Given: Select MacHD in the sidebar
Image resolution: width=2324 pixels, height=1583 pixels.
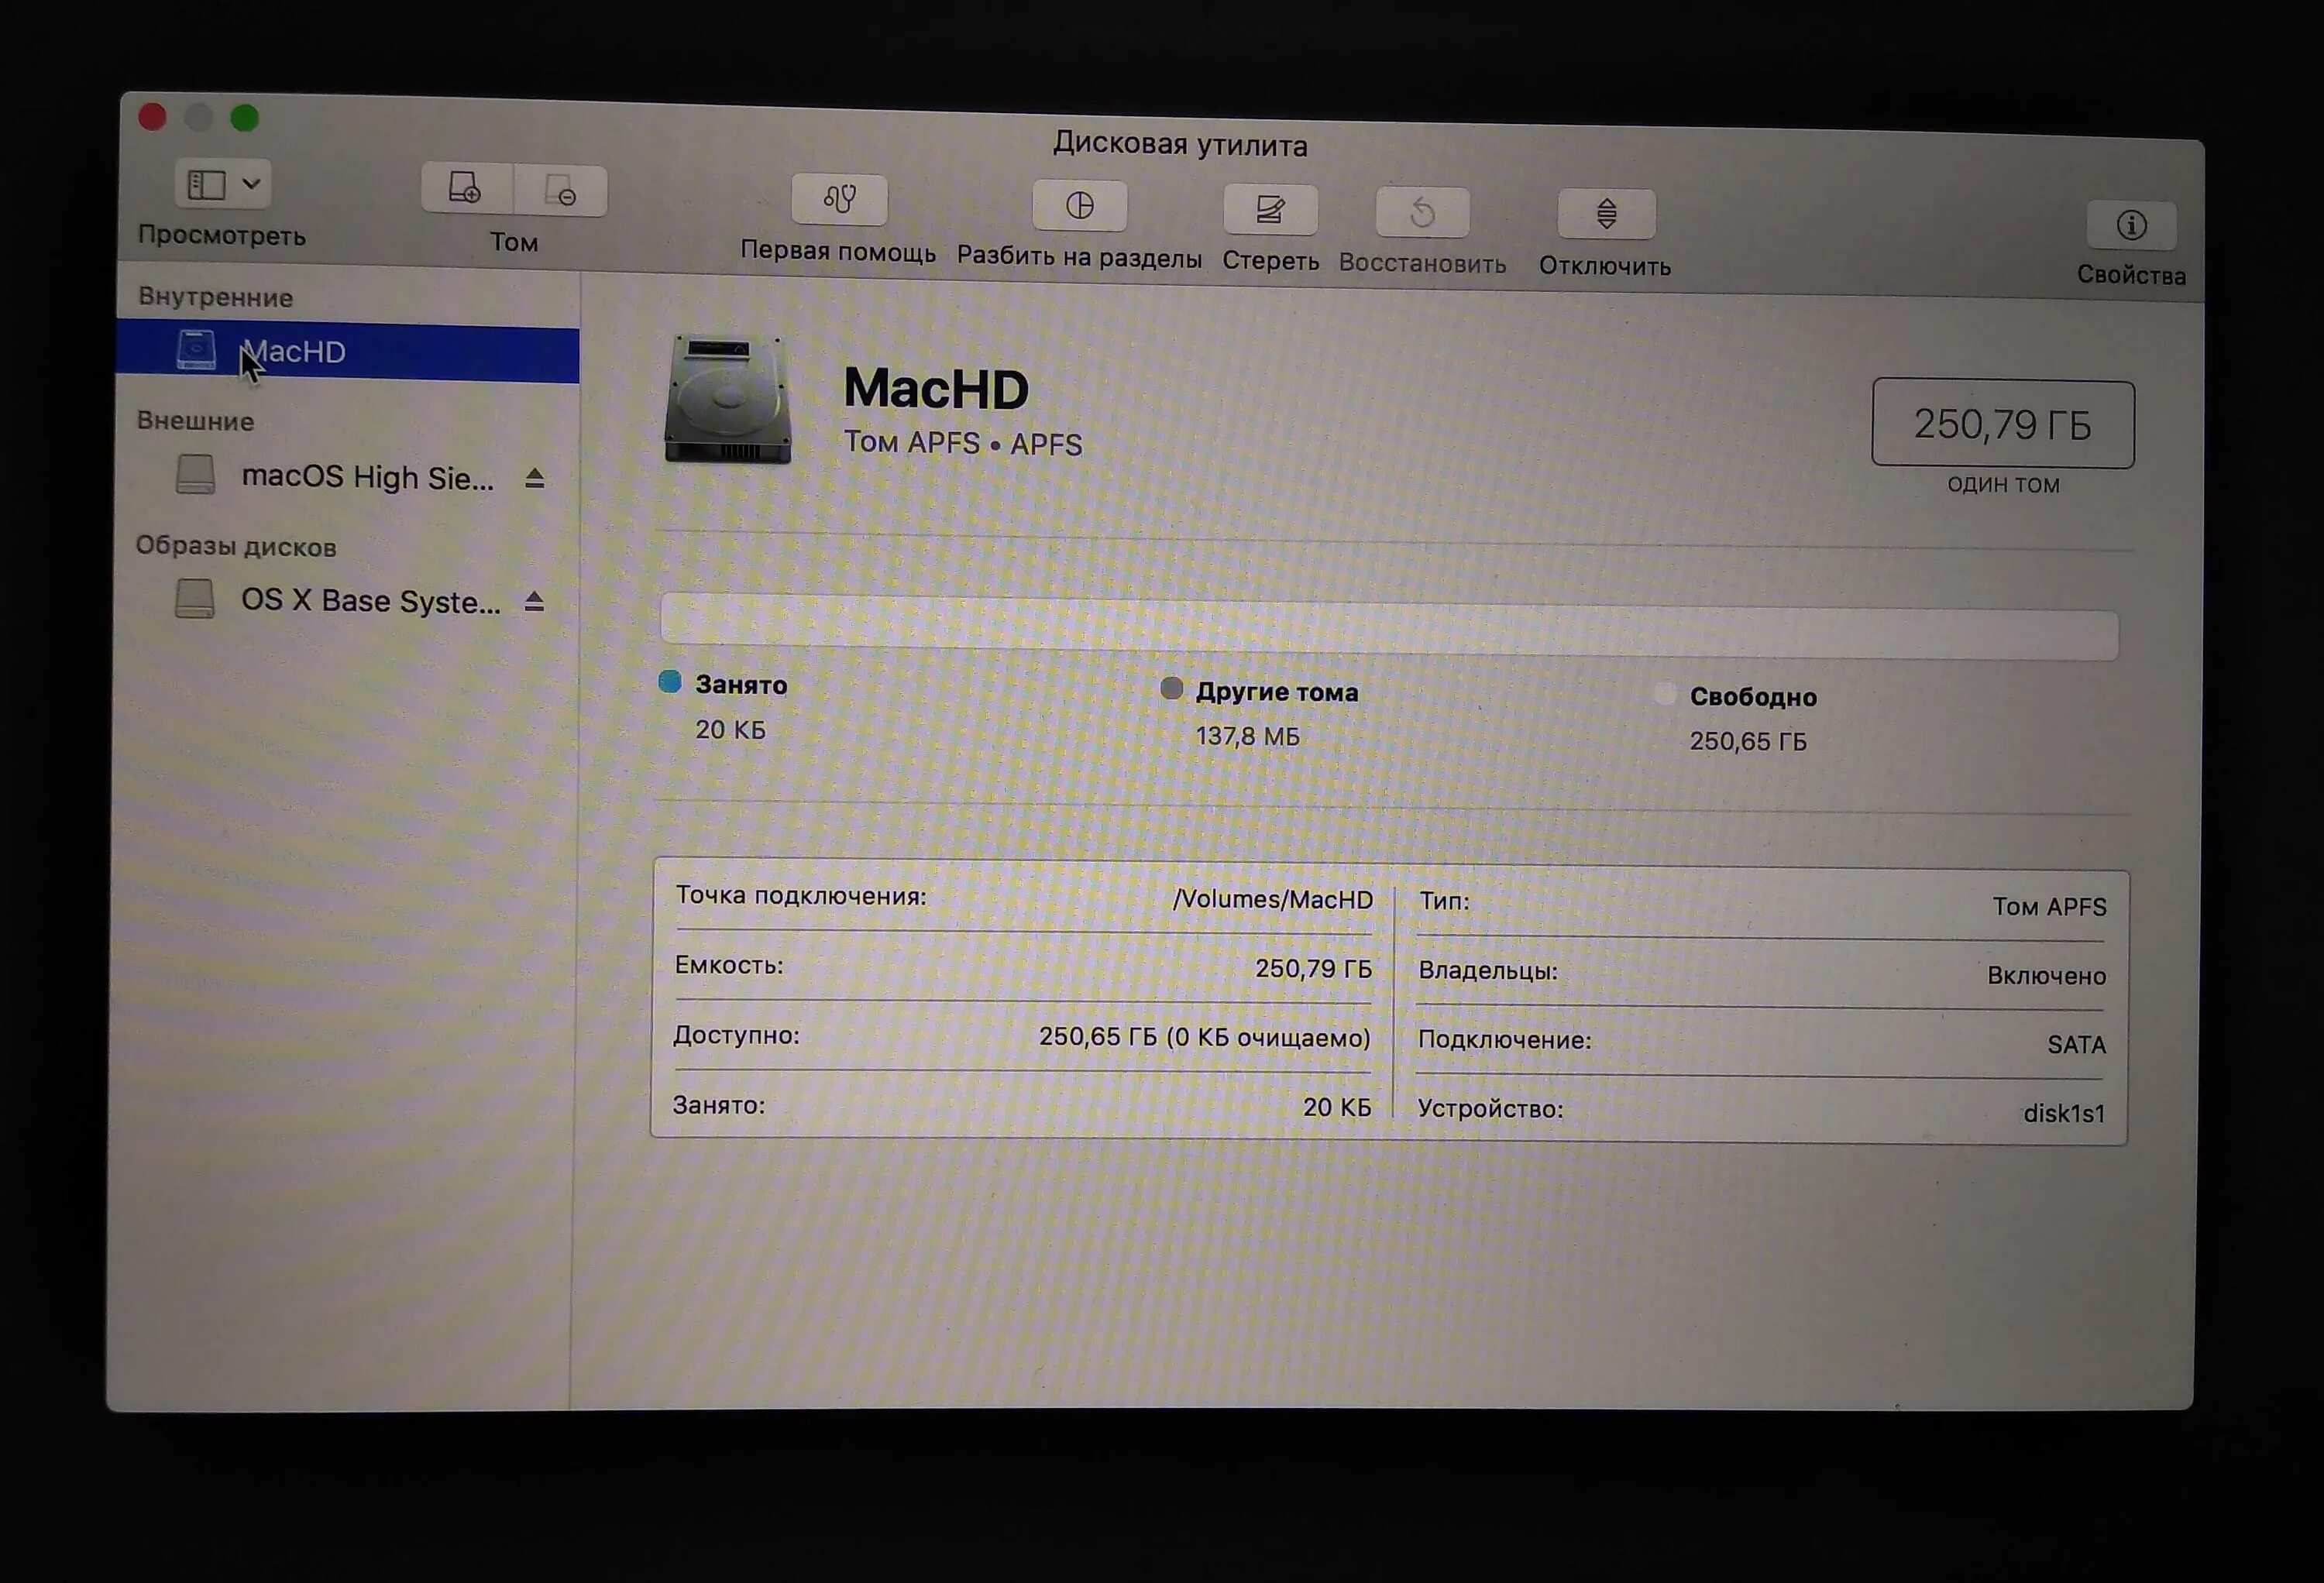Looking at the screenshot, I should (347, 351).
